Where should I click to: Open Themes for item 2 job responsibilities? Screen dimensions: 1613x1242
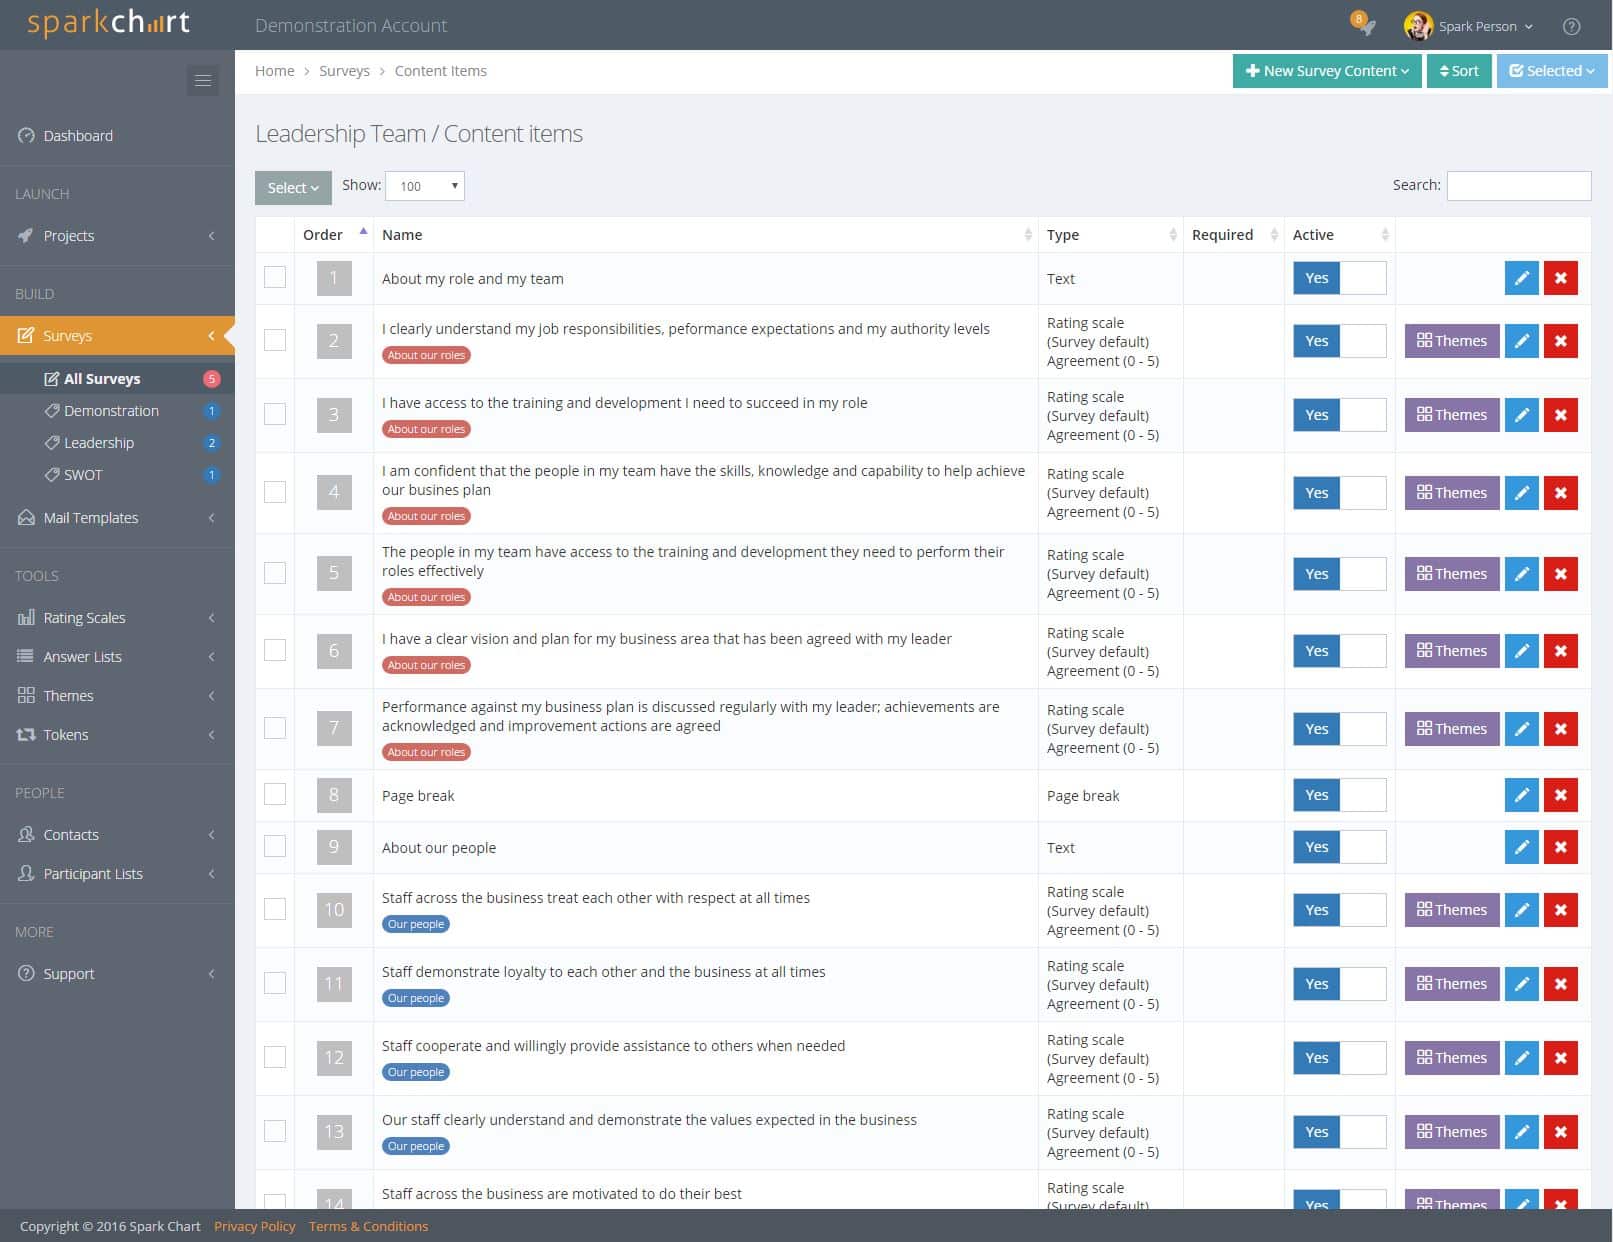pyautogui.click(x=1452, y=341)
